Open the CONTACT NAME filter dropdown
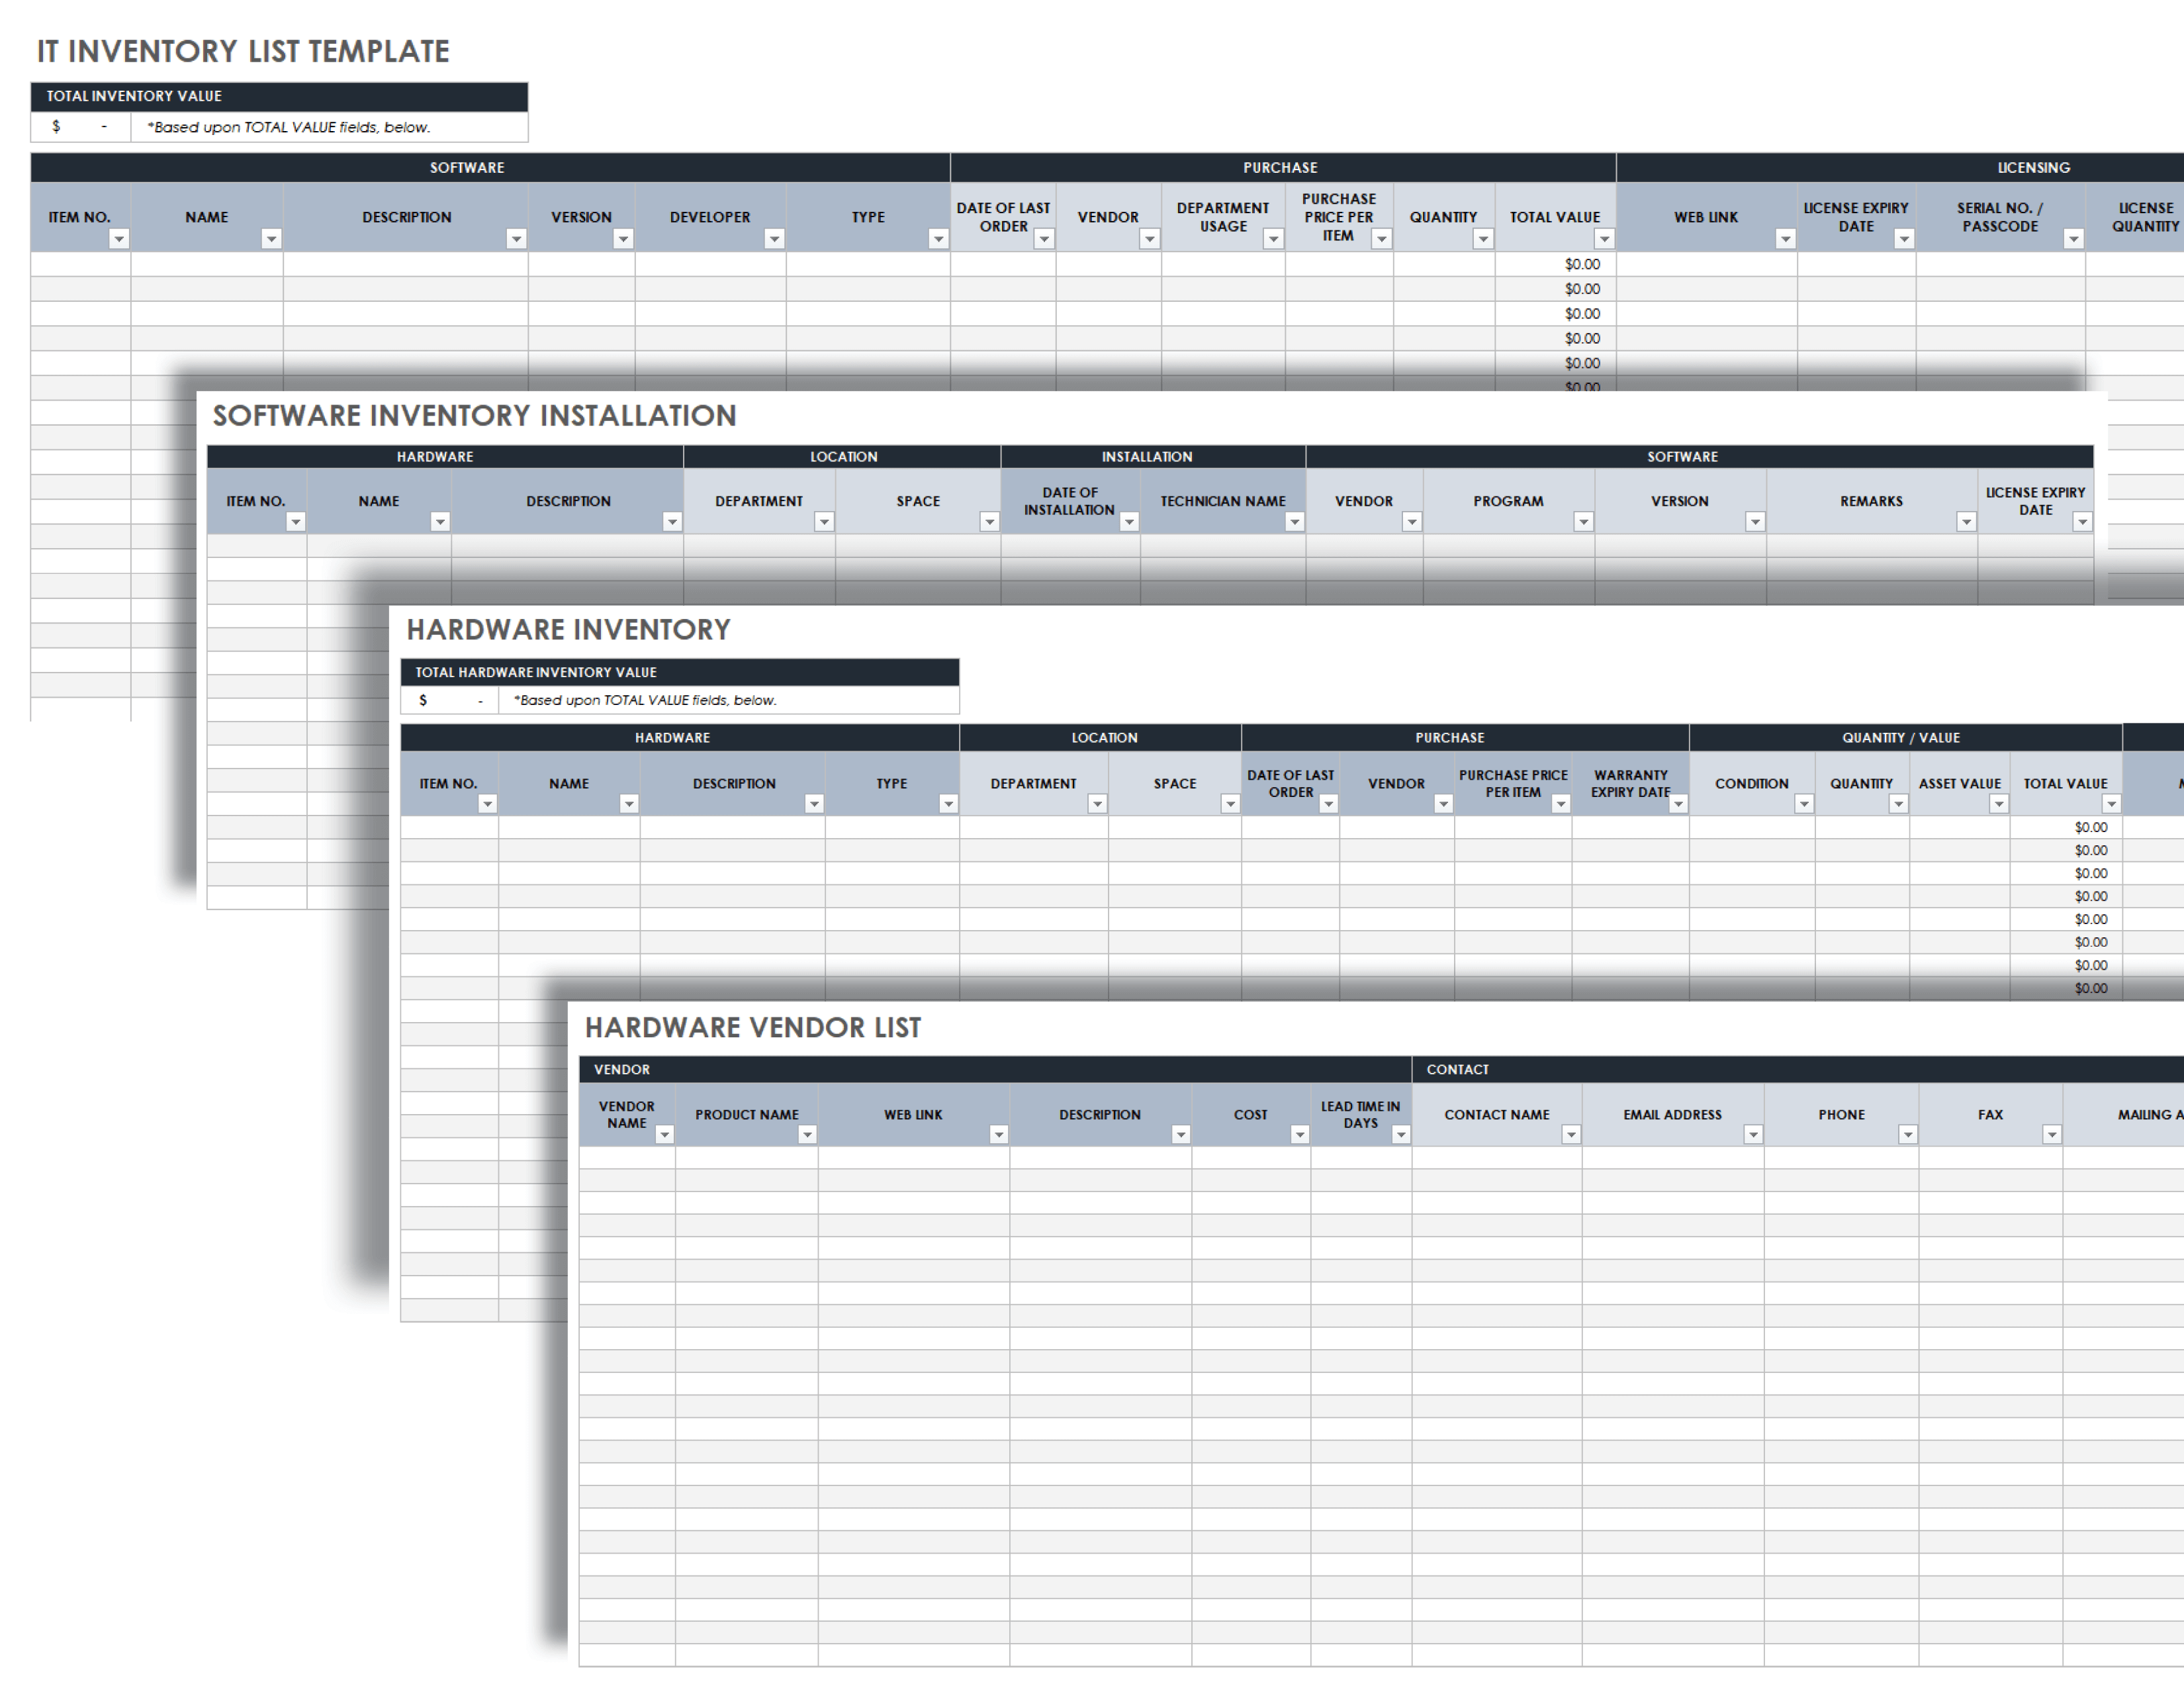2184x1688 pixels. click(1571, 1135)
